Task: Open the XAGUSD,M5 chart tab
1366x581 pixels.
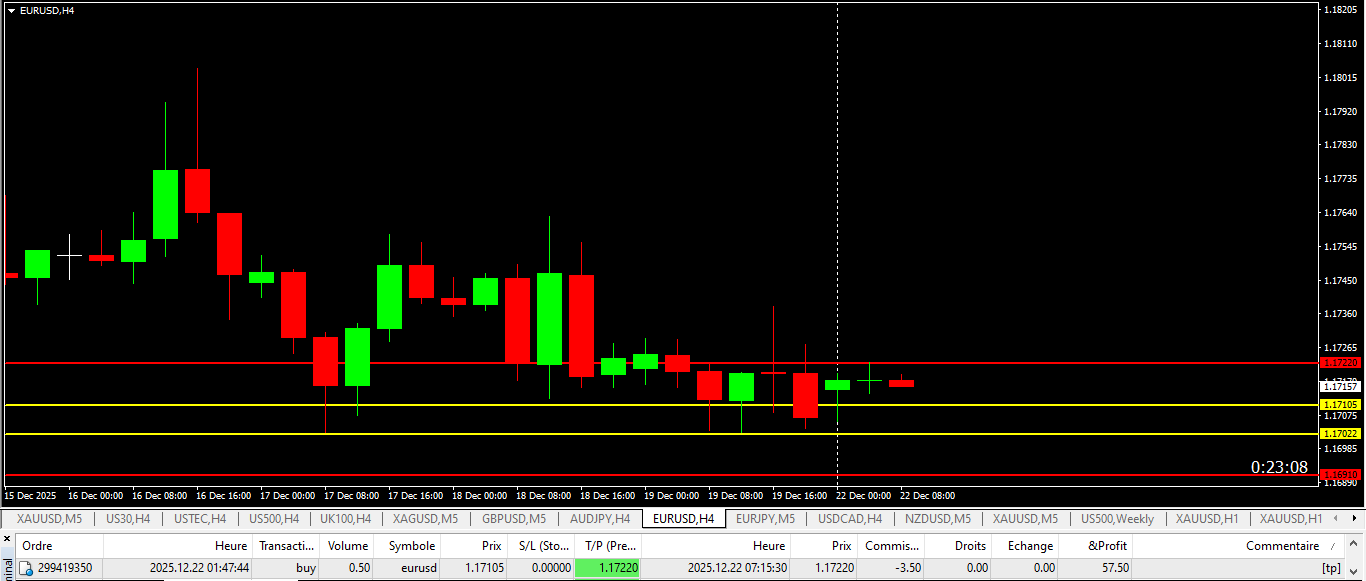Action: click(425, 519)
